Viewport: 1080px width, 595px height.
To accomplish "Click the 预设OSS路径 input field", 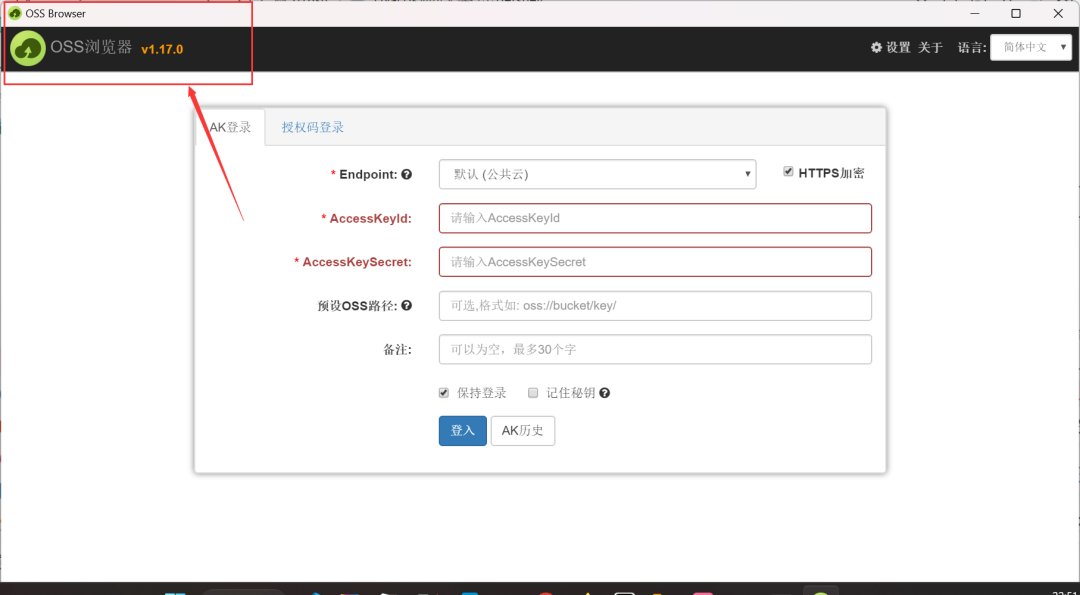I will (655, 306).
